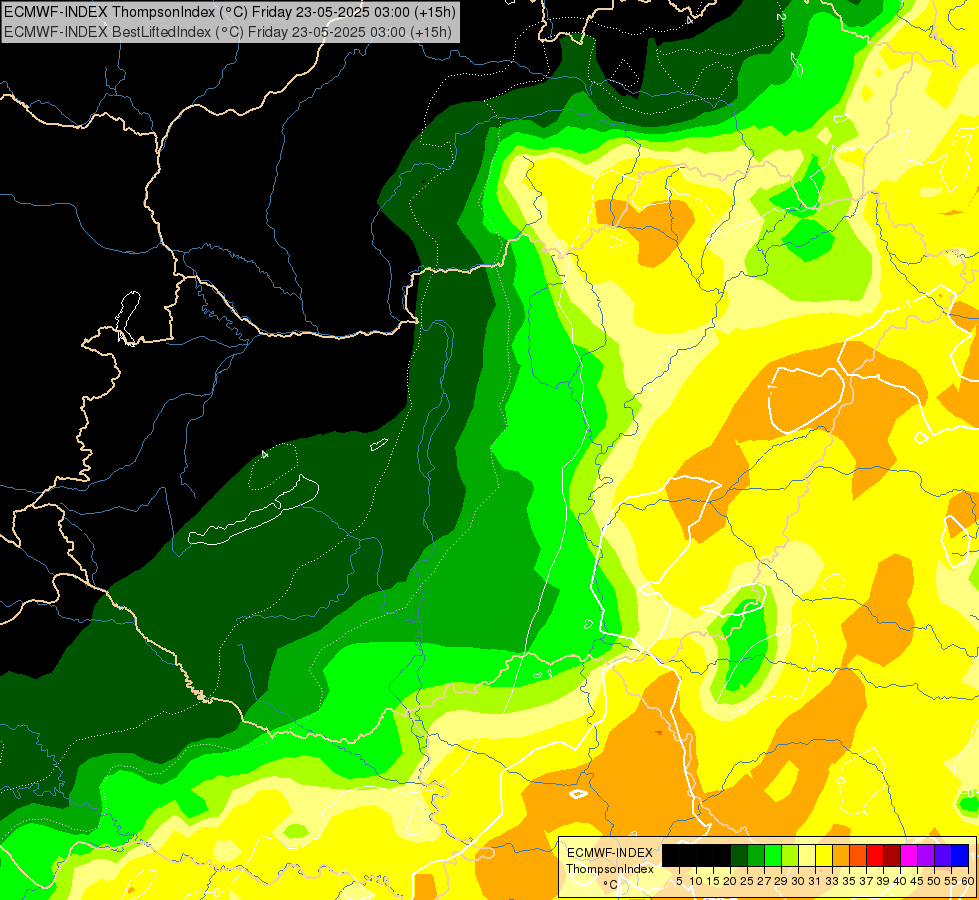This screenshot has height=900, width=979.
Task: Select the red-orange 35–37 legend swatch
Action: click(858, 856)
